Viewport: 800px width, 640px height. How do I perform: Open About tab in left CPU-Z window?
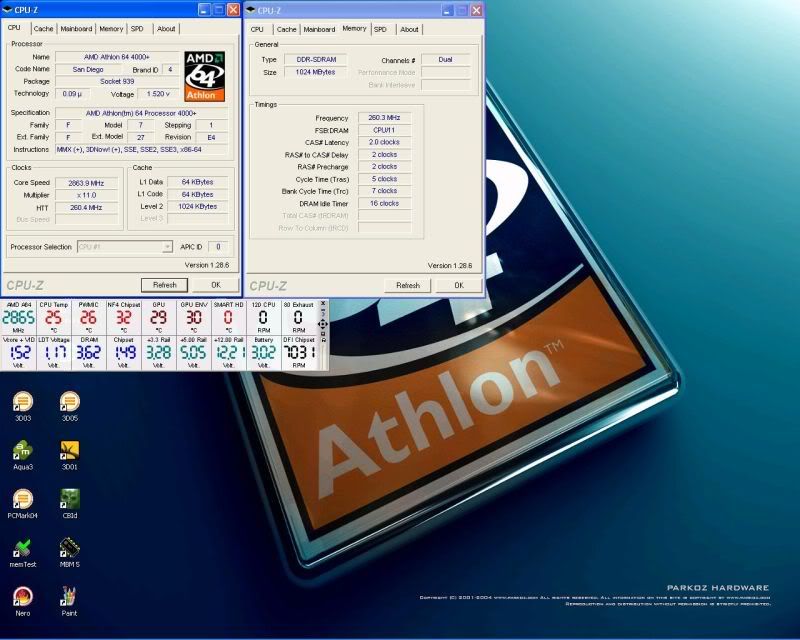coord(166,29)
